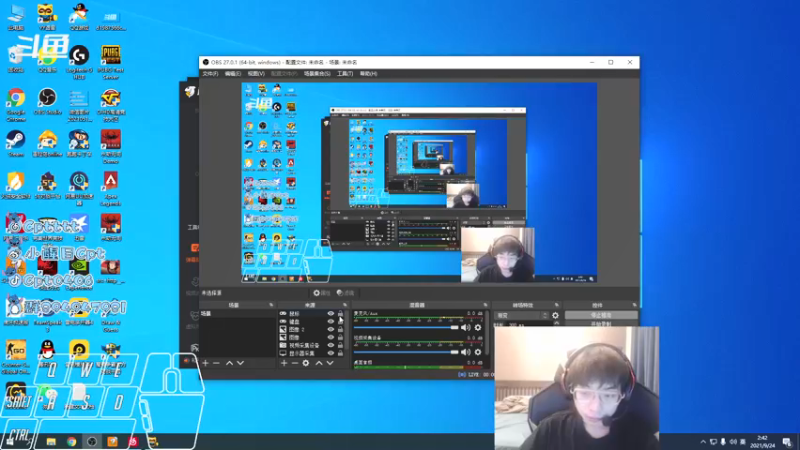Open NVIDIA GeForce Experience desktop icon

[x=79, y=273]
